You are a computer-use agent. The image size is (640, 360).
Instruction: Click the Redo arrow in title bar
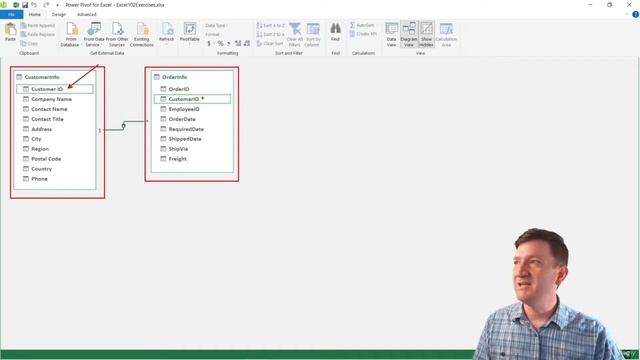[x=46, y=5]
